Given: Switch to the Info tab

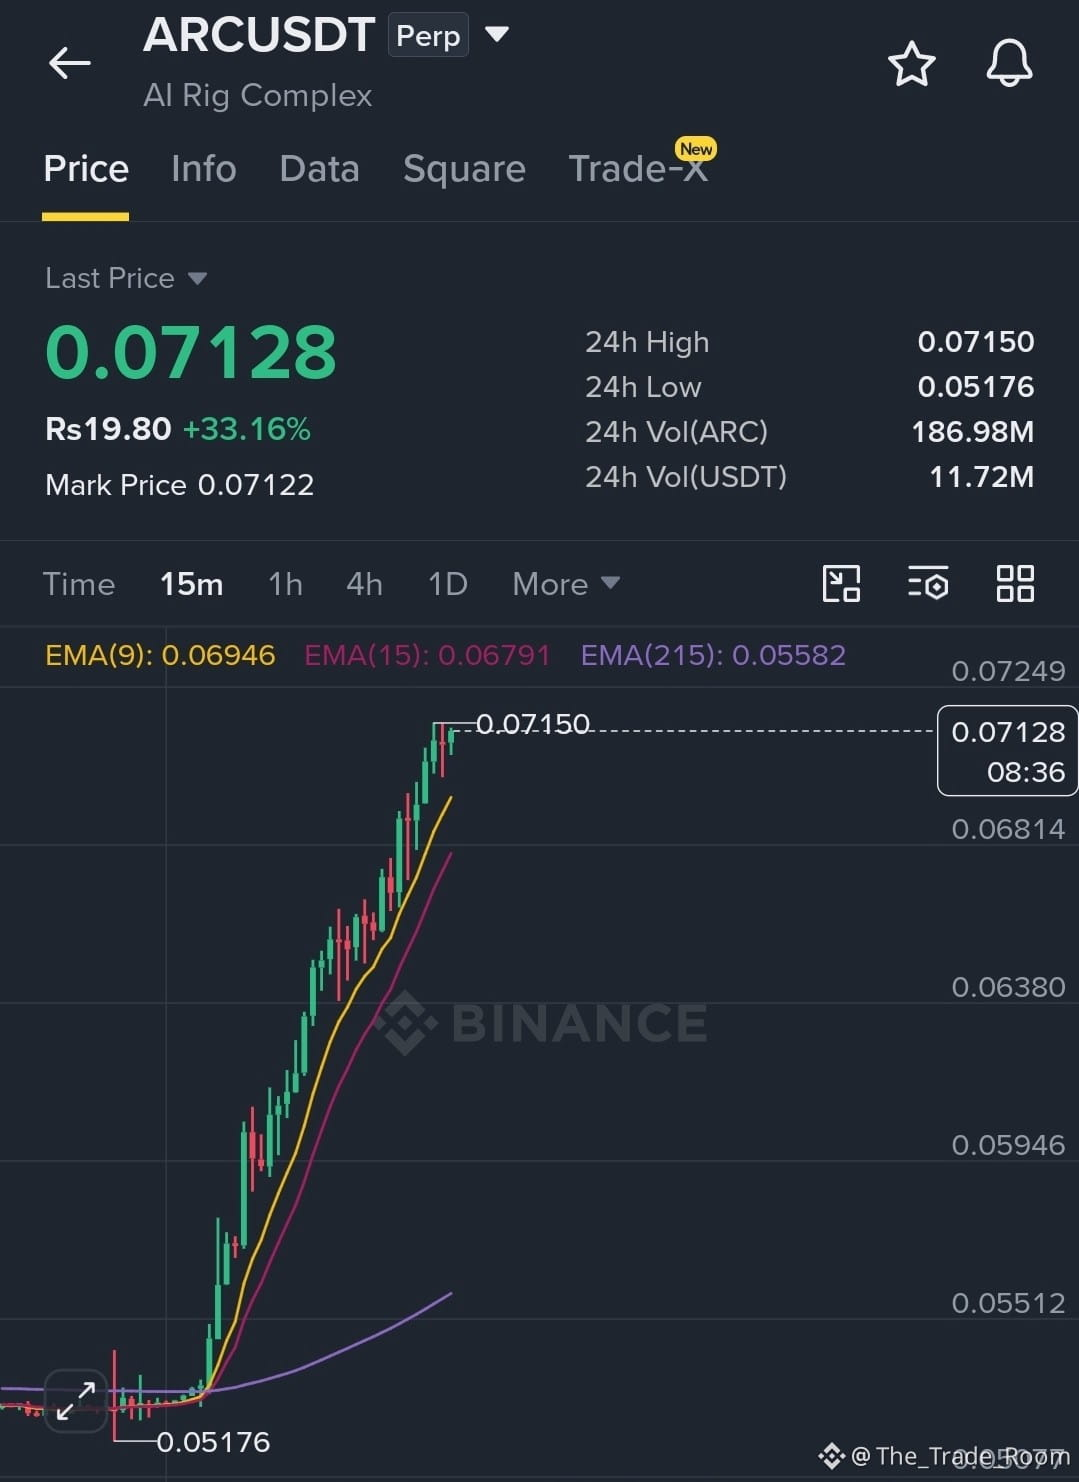Looking at the screenshot, I should pyautogui.click(x=204, y=169).
